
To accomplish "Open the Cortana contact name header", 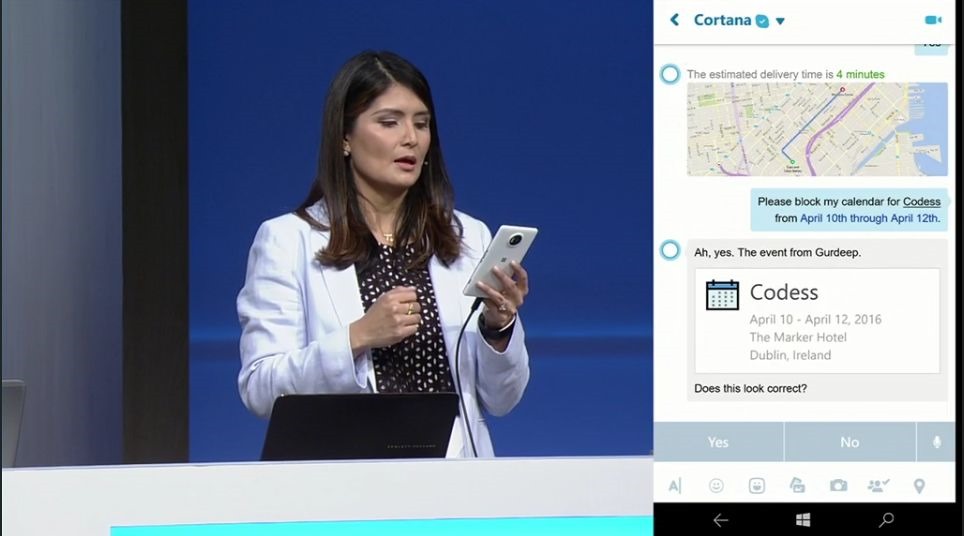I will coord(722,20).
